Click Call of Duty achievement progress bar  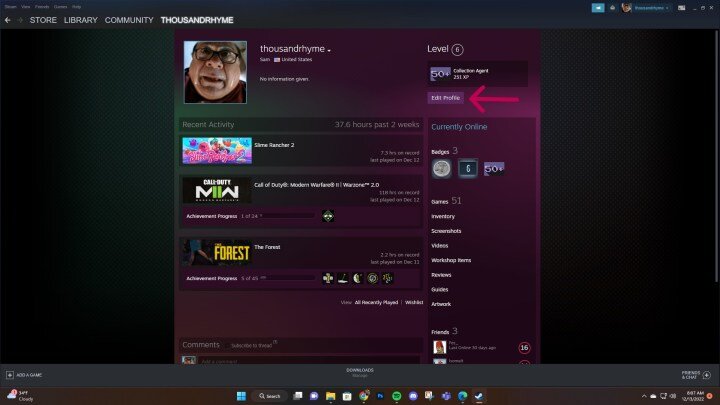pos(287,216)
